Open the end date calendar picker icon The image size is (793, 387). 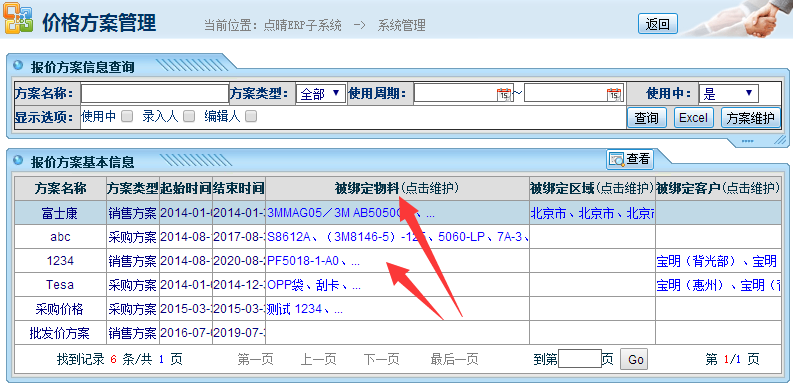click(614, 94)
